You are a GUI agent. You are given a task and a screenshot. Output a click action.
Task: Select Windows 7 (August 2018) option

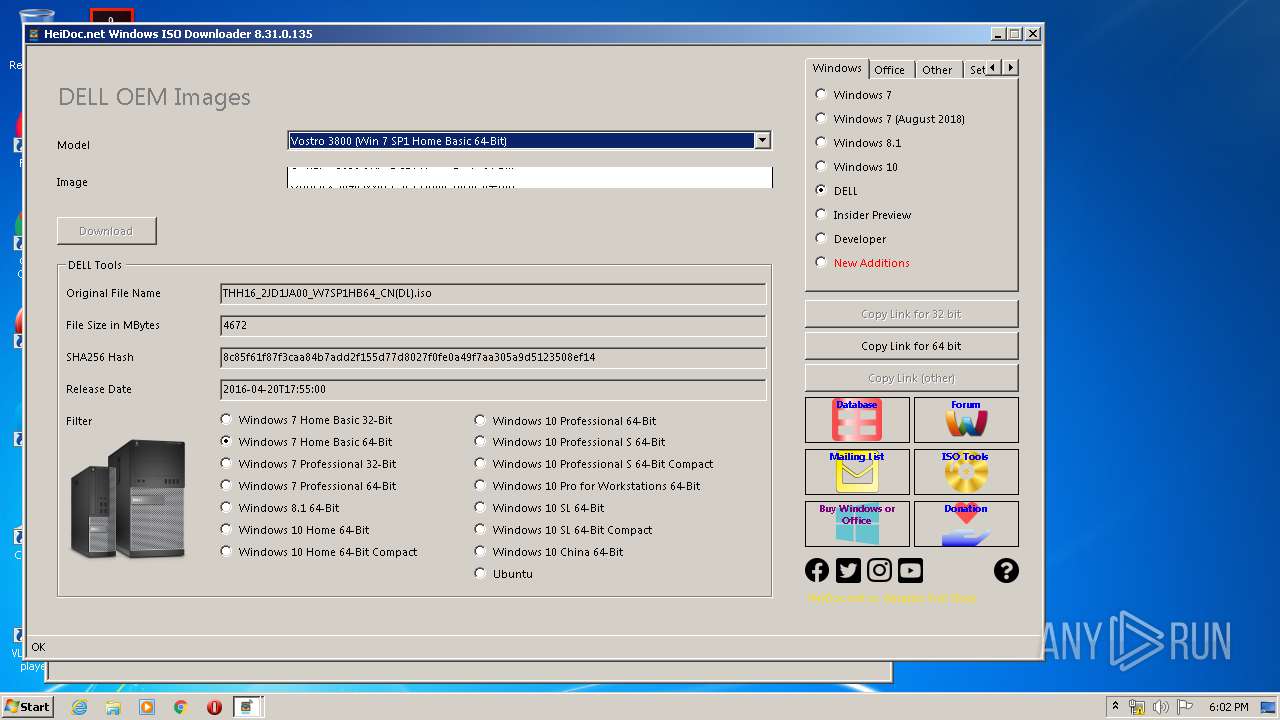pyautogui.click(x=890, y=119)
